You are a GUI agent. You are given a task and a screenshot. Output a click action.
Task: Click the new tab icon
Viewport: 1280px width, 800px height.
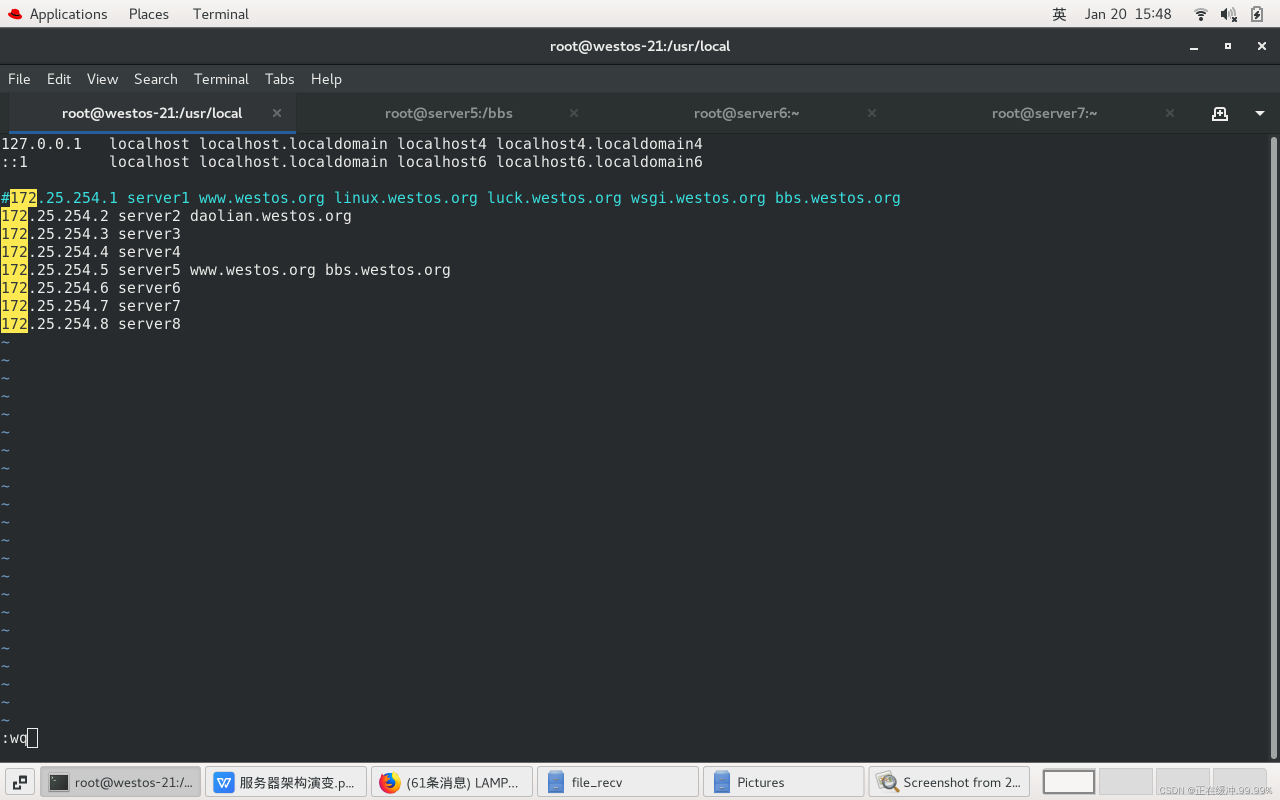[x=1220, y=114]
